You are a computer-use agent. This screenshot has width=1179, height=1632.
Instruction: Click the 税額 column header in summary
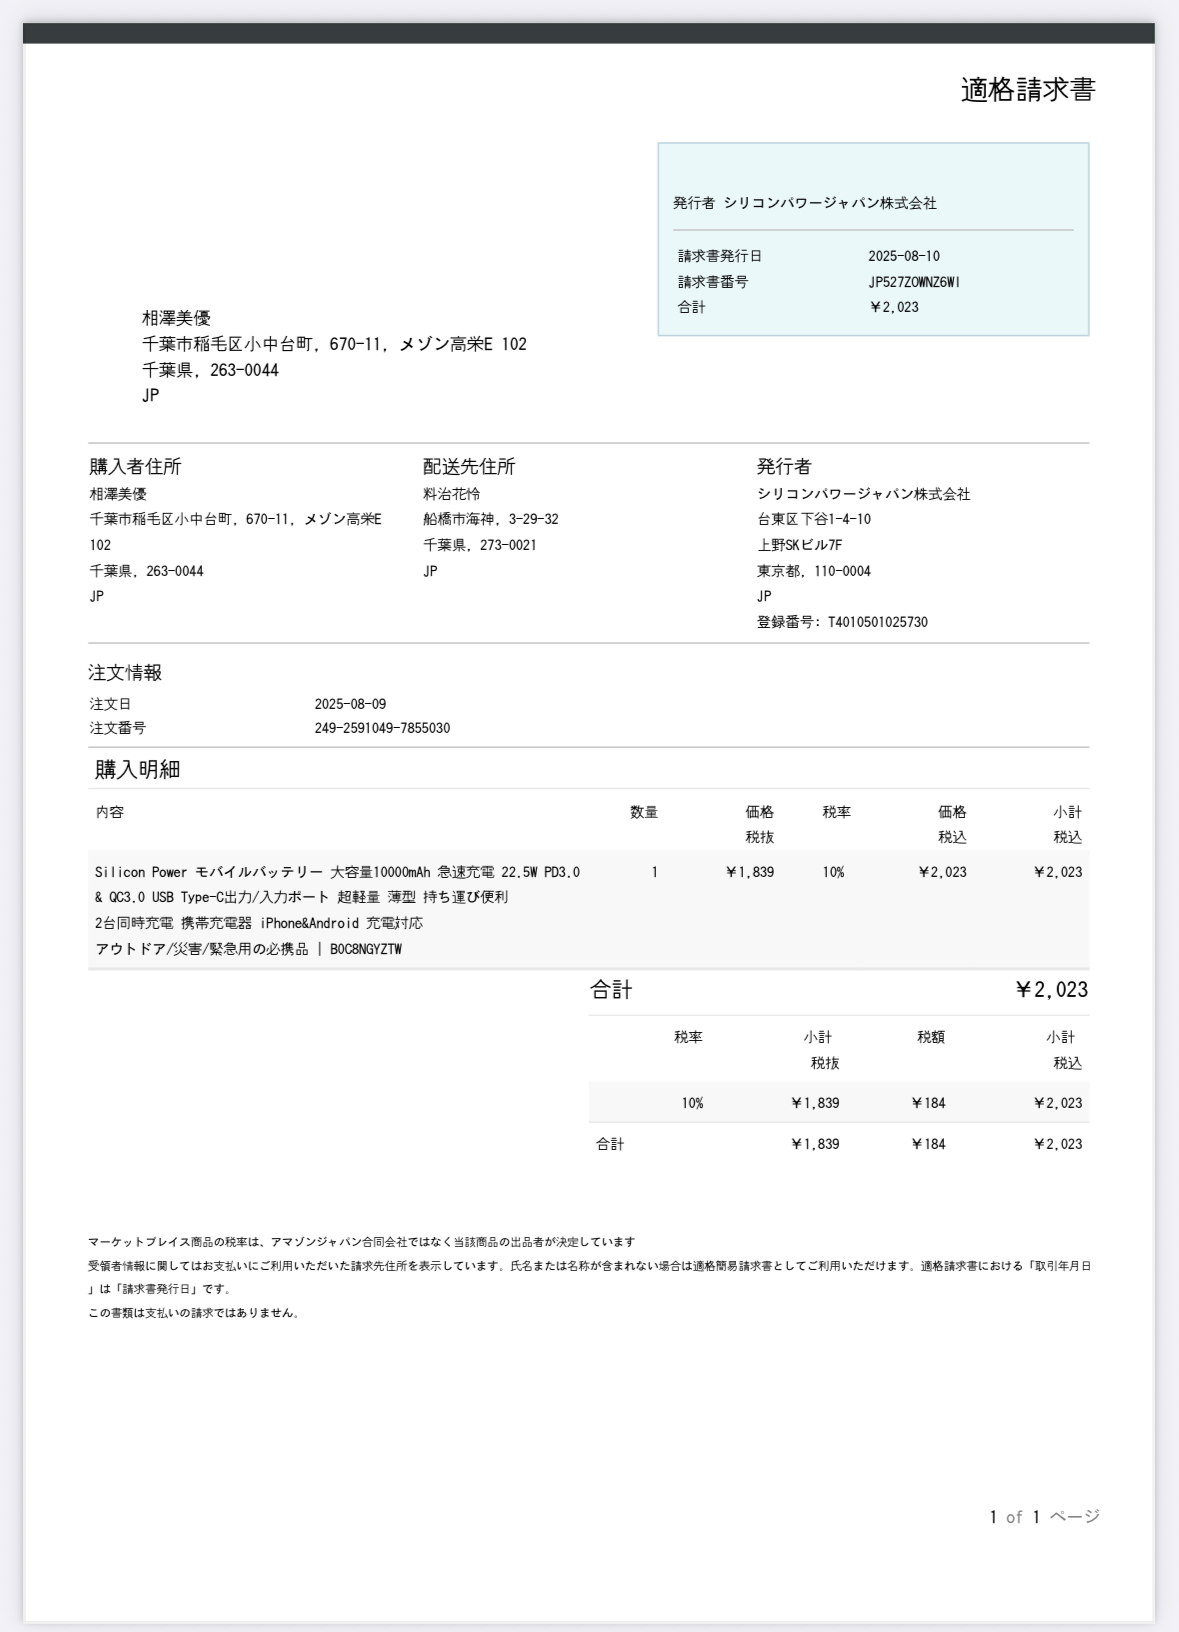[x=930, y=1037]
